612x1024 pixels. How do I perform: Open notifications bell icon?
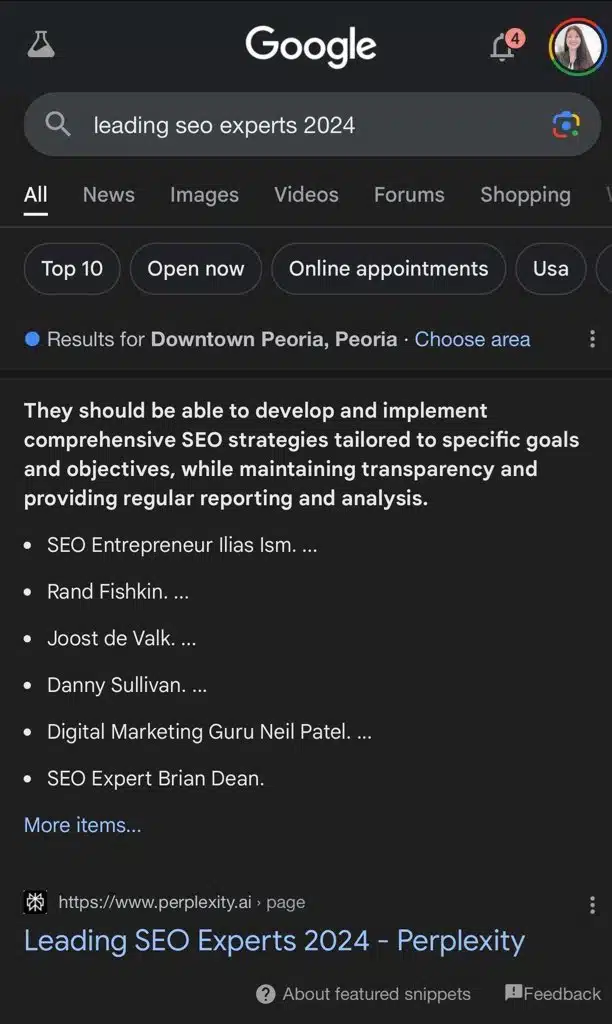503,46
